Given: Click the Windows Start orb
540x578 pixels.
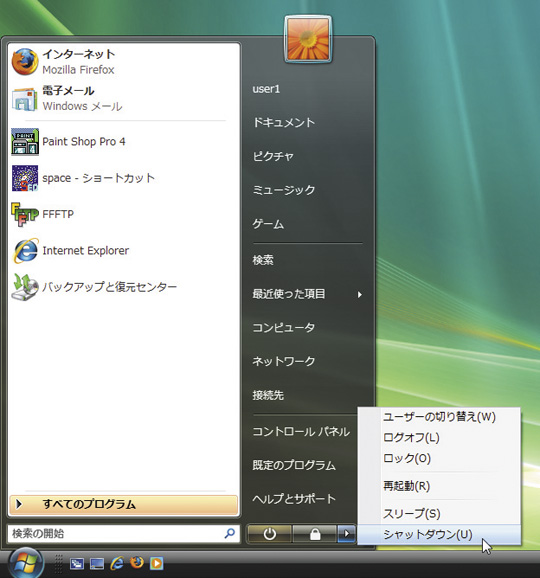Looking at the screenshot, I should (25, 563).
